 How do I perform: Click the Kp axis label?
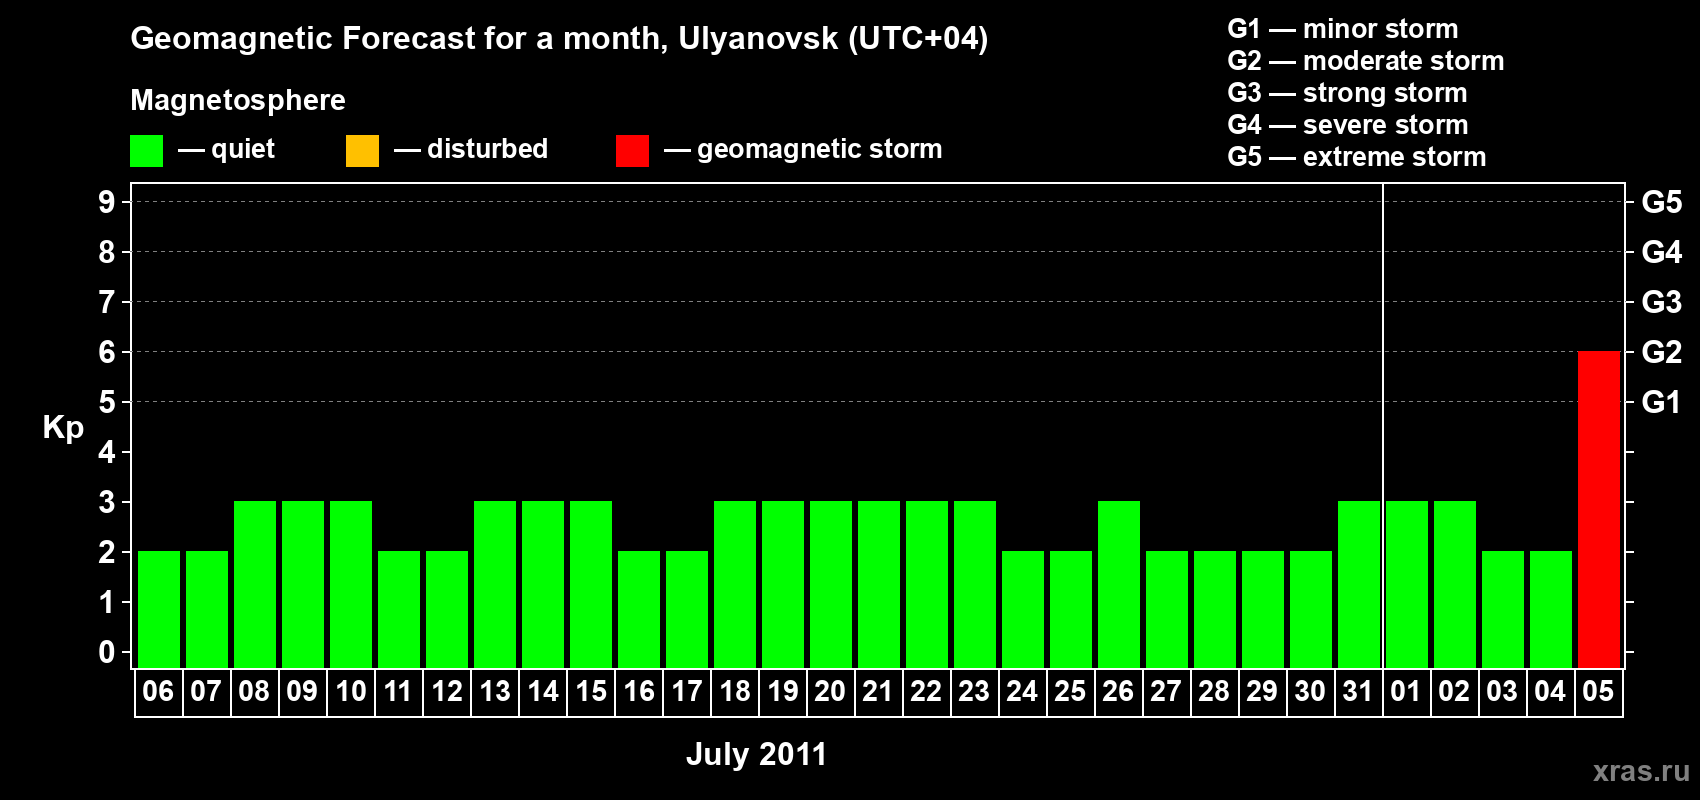63,428
